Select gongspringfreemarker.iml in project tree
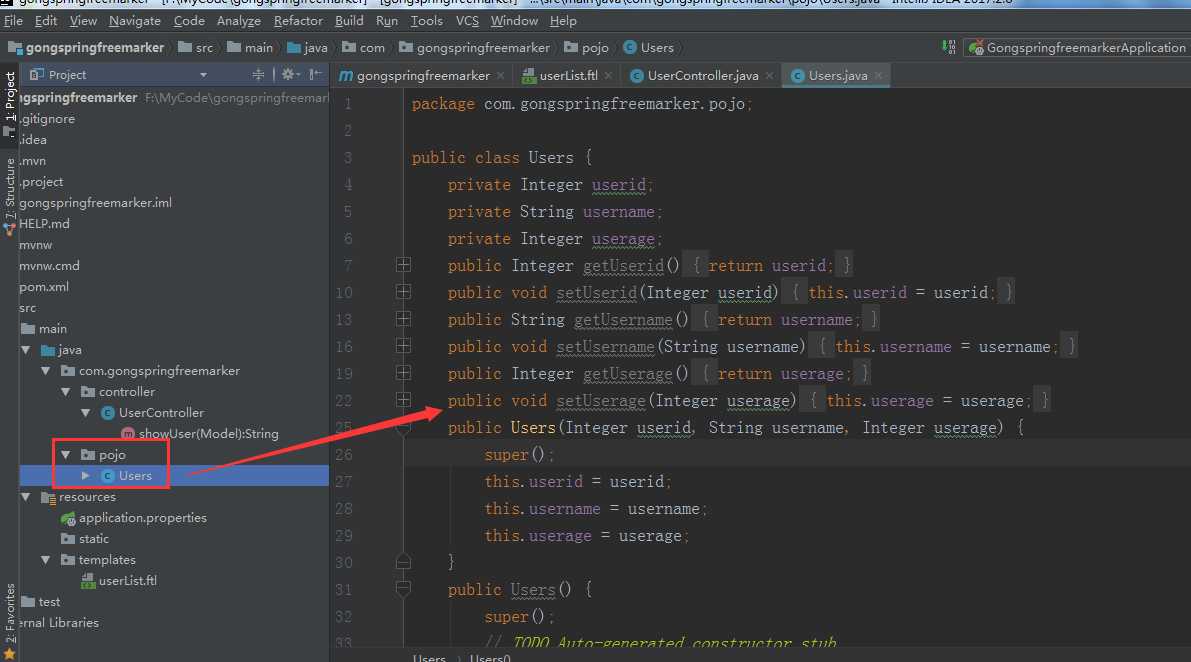Screen dimensions: 1191x662 (x=96, y=203)
